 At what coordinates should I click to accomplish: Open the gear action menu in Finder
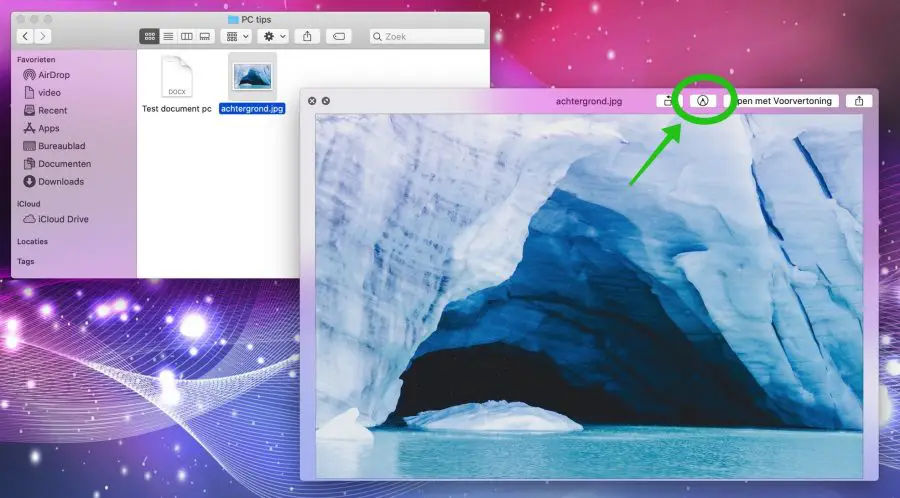click(273, 36)
